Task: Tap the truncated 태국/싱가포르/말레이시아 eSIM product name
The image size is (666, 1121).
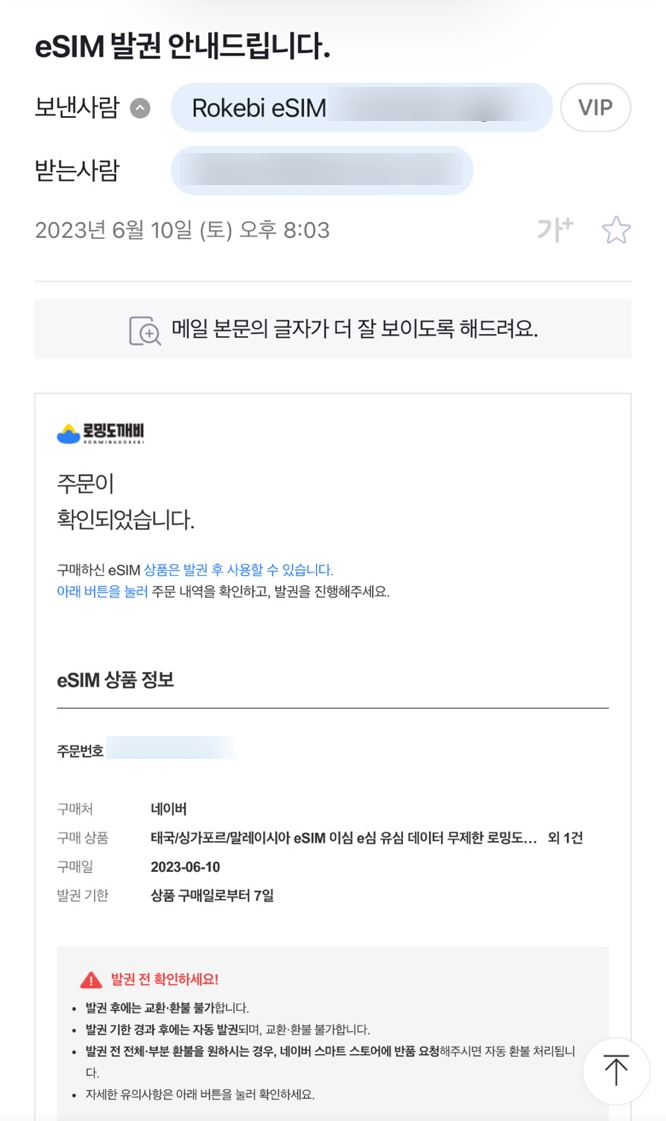Action: 344,838
